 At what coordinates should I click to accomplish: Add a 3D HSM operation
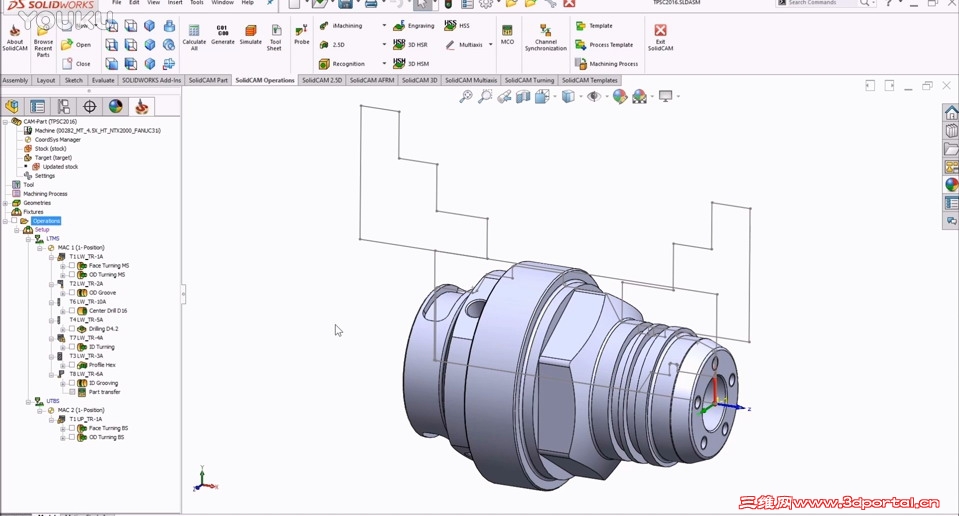coord(411,64)
